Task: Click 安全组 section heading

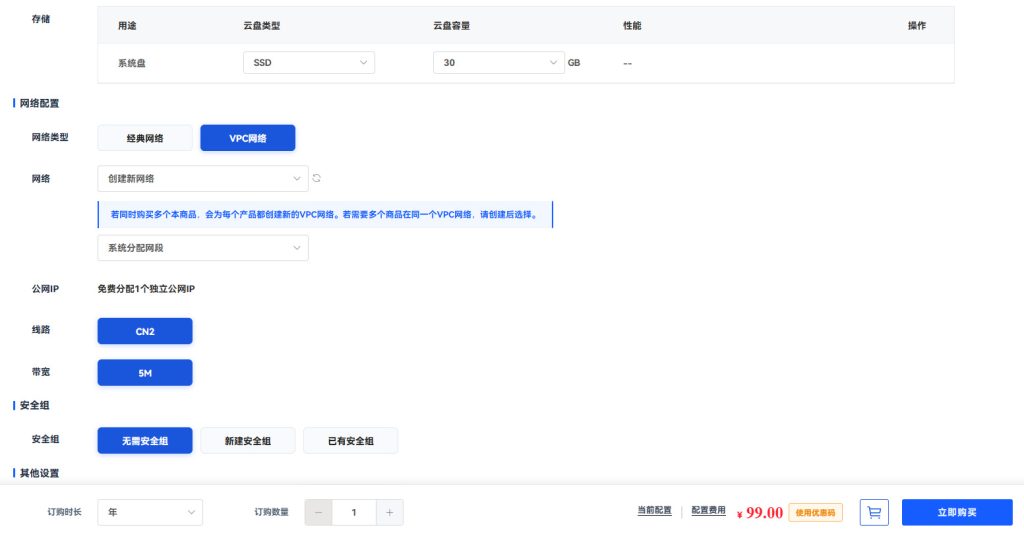Action: click(x=35, y=405)
